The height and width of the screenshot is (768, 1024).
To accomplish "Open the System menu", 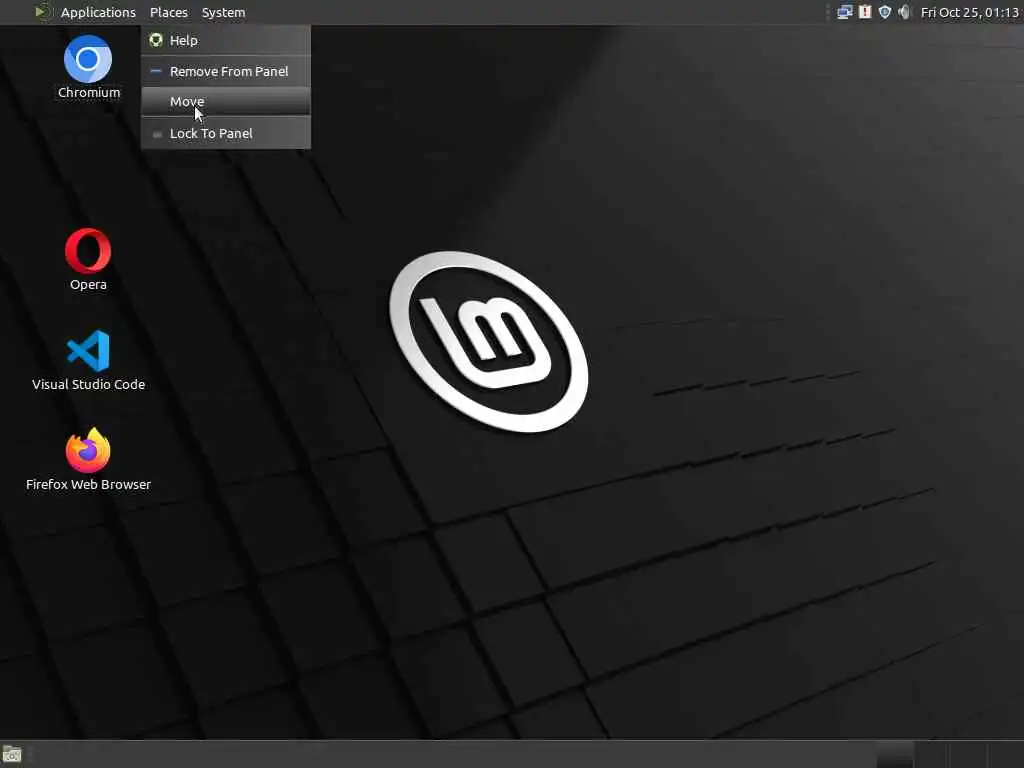I will (223, 12).
